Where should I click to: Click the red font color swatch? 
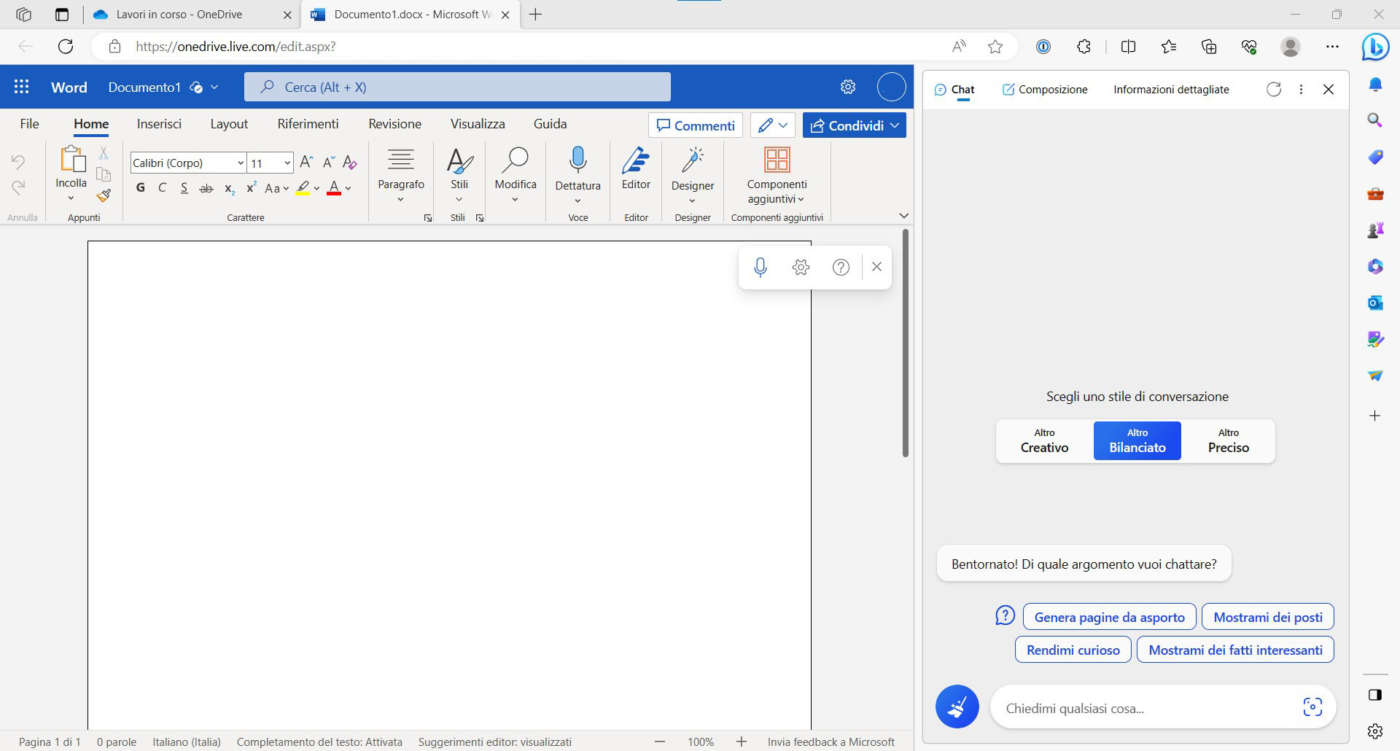pyautogui.click(x=333, y=189)
